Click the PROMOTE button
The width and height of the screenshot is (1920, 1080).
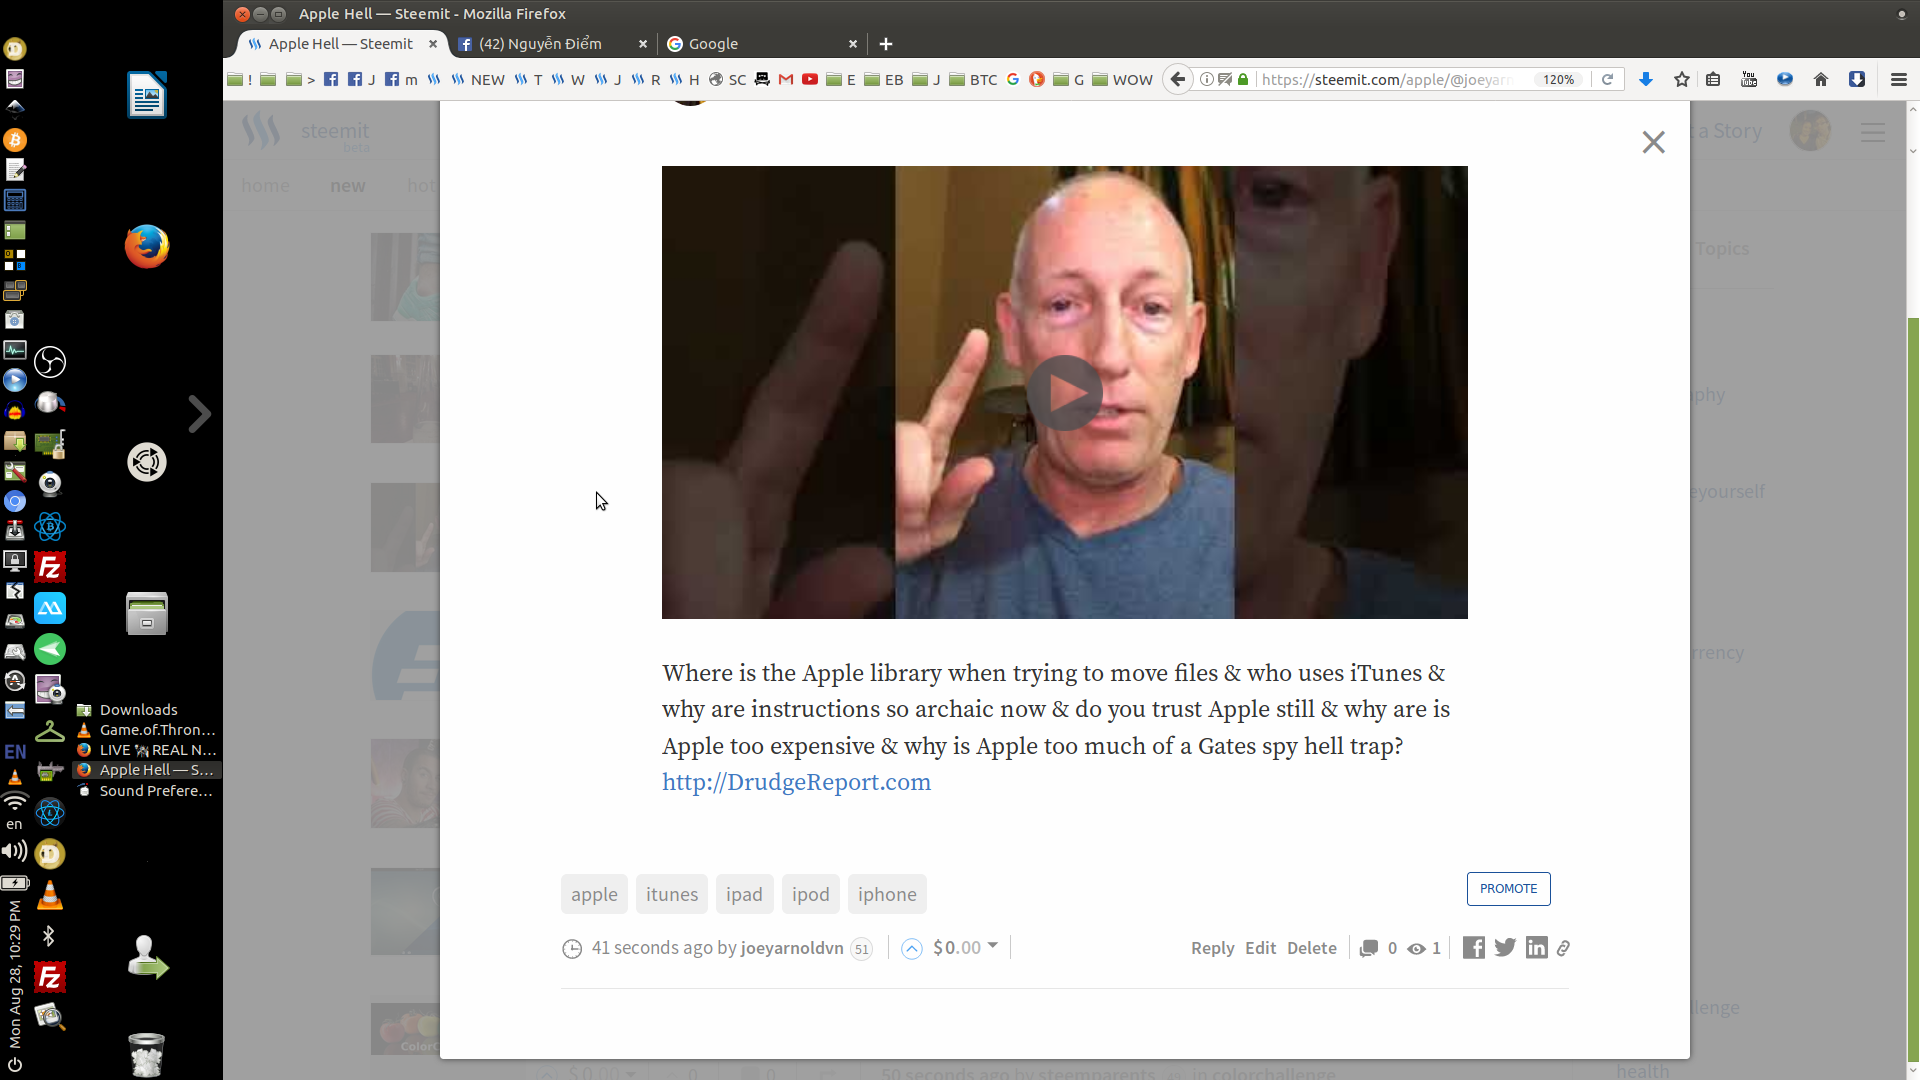click(1508, 888)
